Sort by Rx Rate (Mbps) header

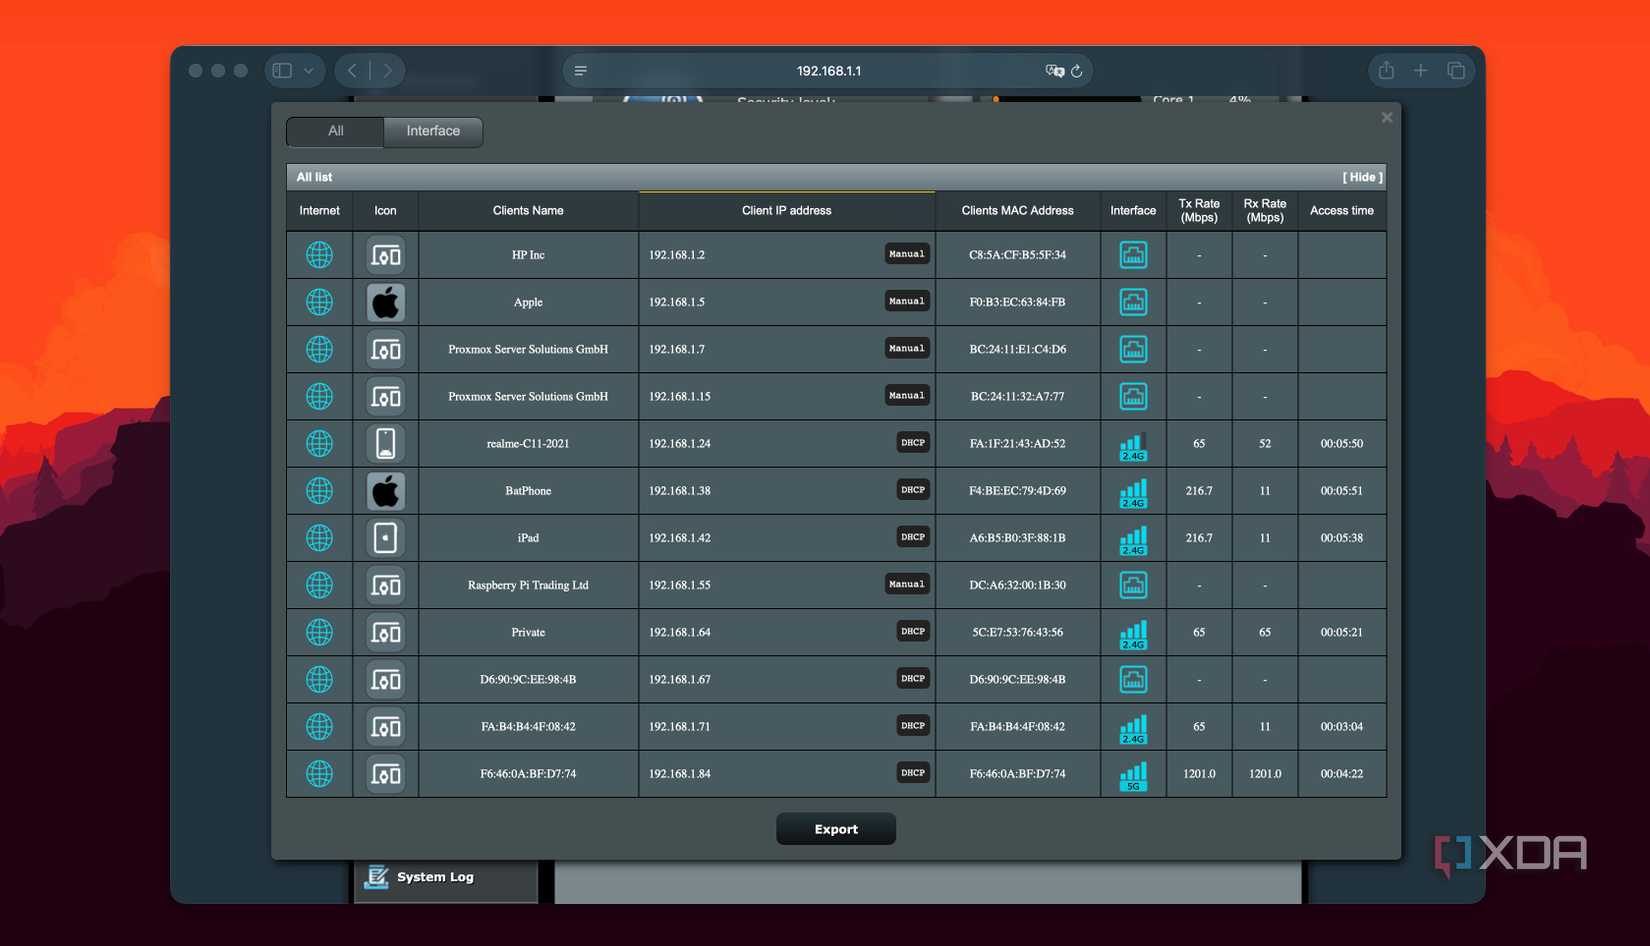coord(1265,211)
